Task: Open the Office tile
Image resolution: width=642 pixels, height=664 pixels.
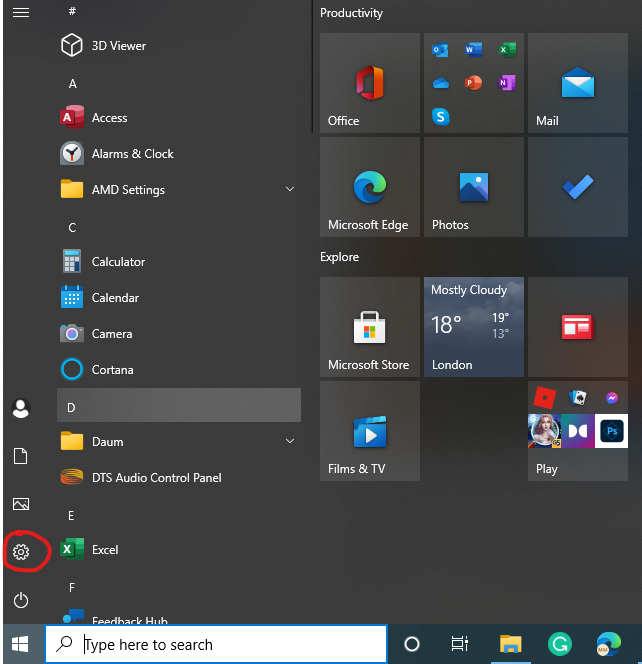Action: click(370, 83)
